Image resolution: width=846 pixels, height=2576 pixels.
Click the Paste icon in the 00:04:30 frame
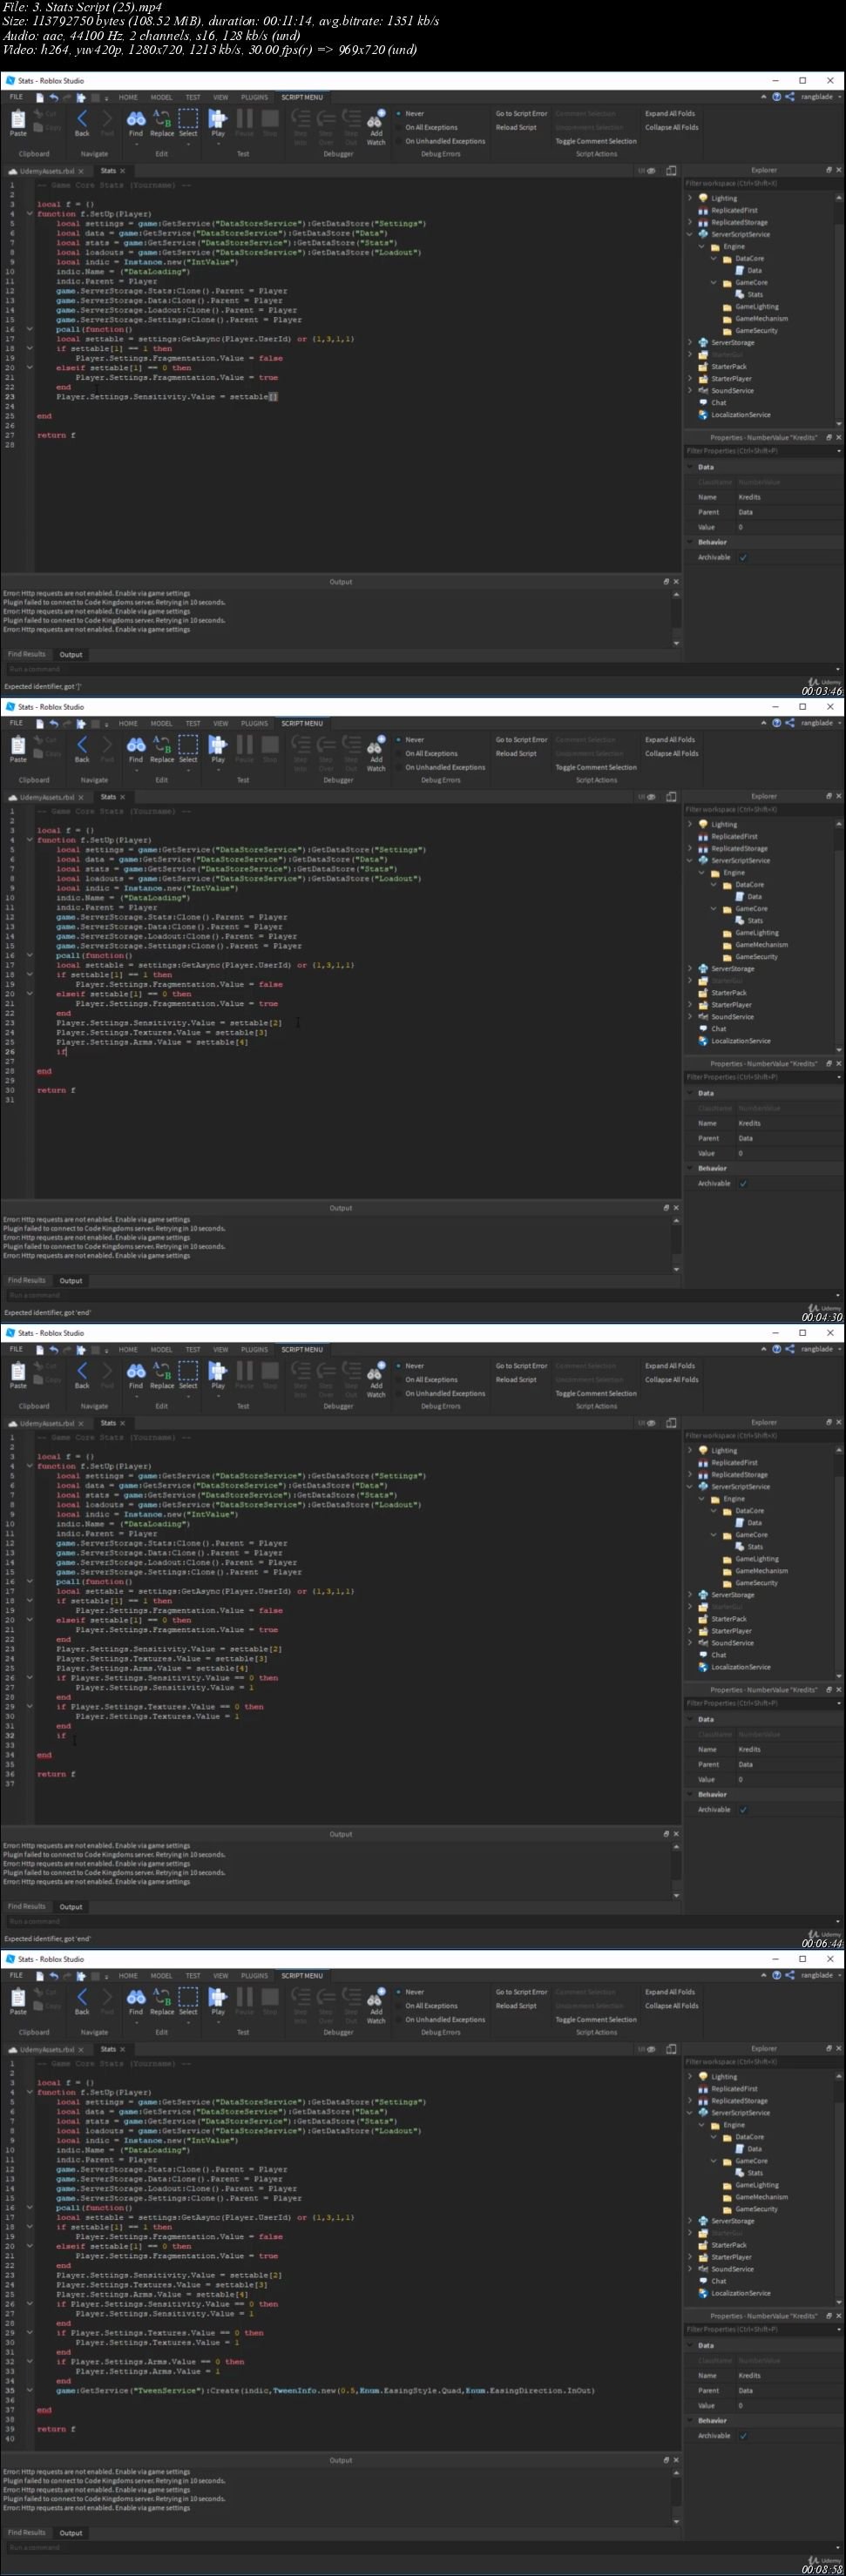(x=18, y=746)
